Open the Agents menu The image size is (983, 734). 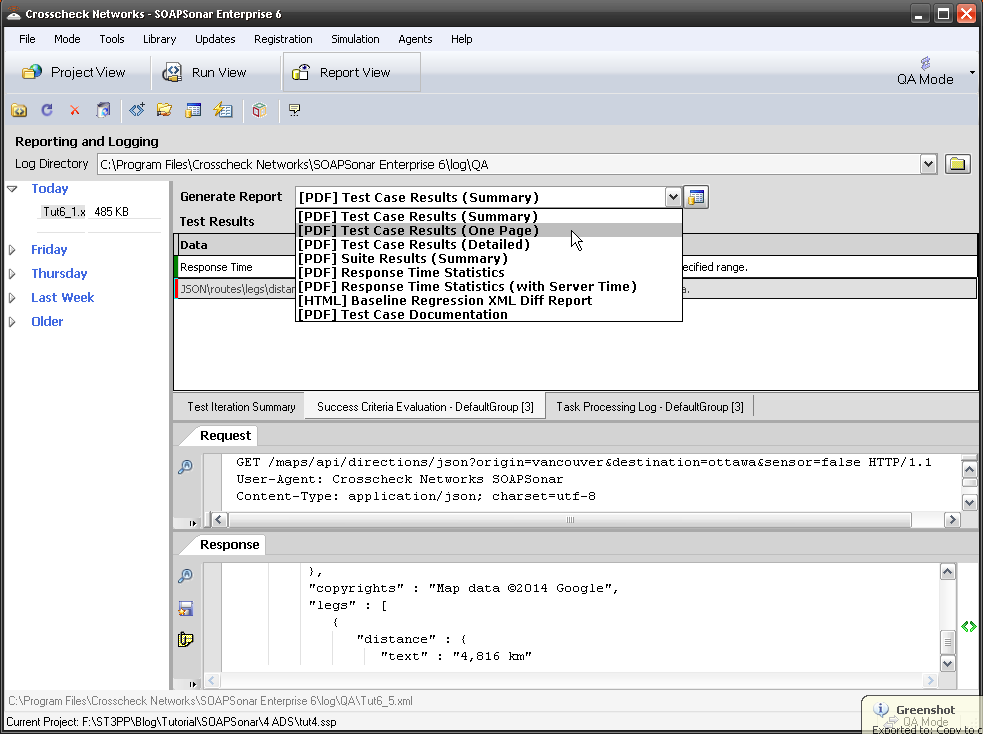pos(415,39)
